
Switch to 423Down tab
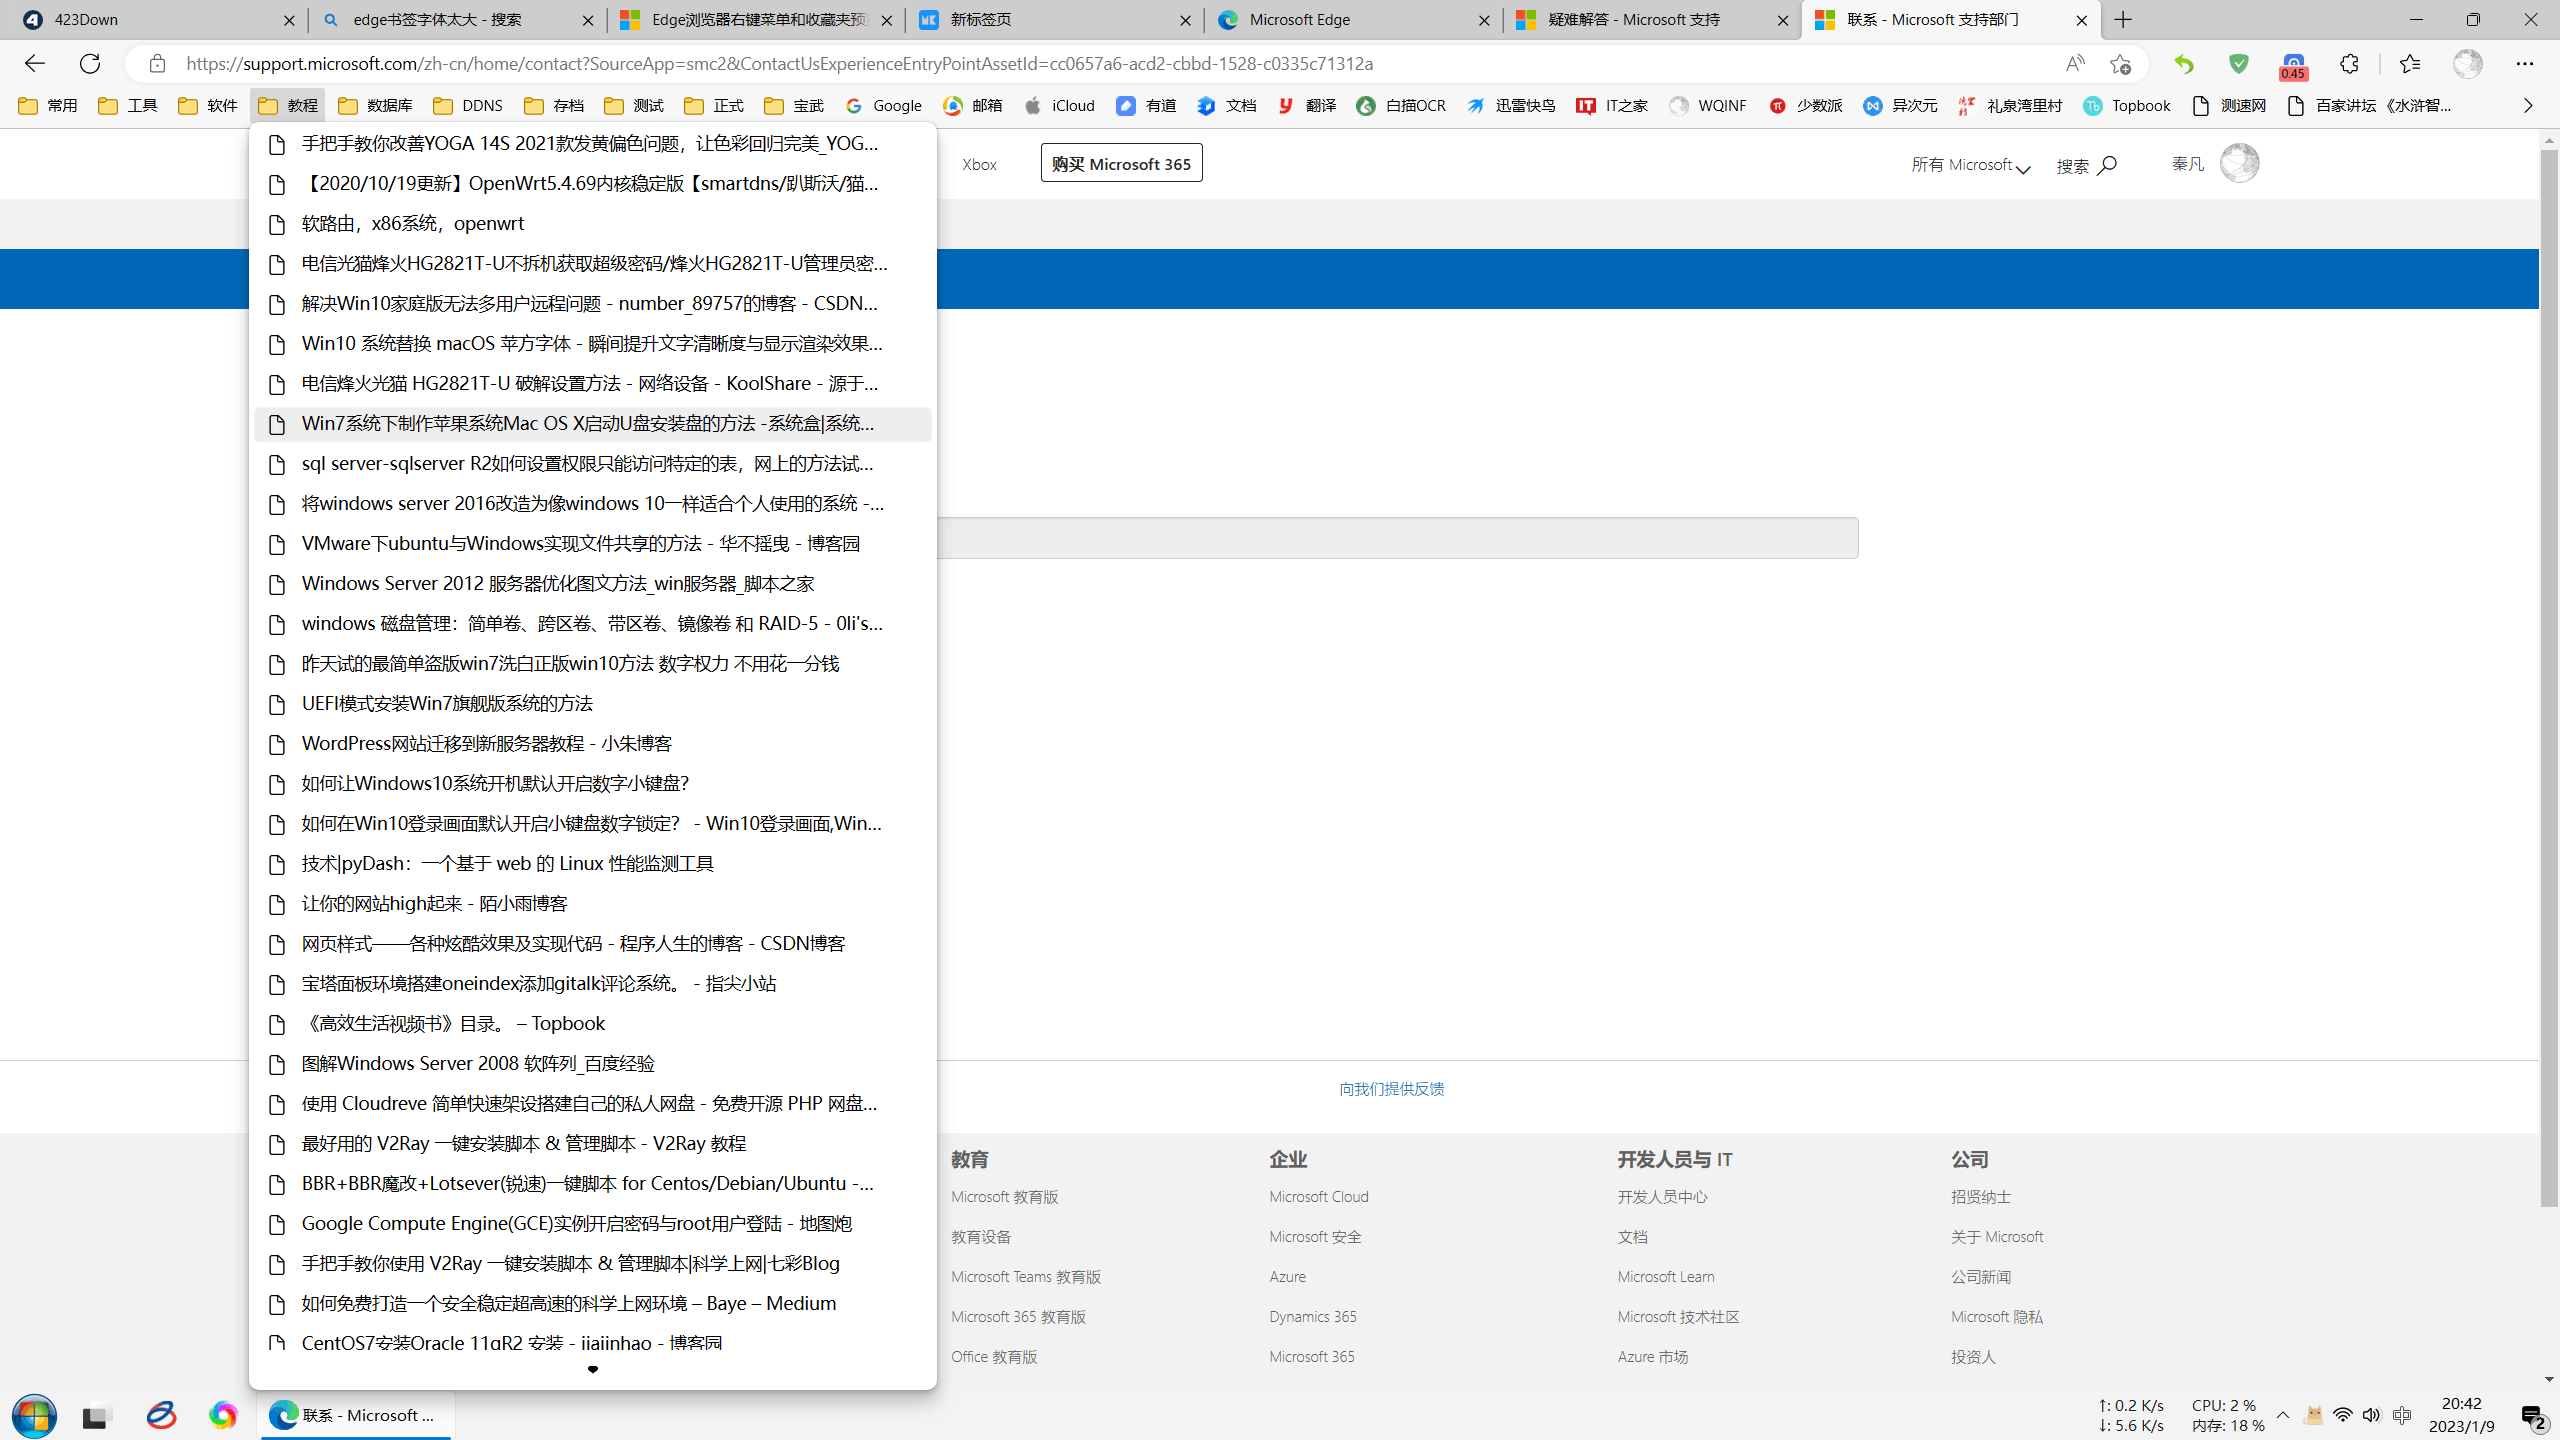(x=156, y=20)
